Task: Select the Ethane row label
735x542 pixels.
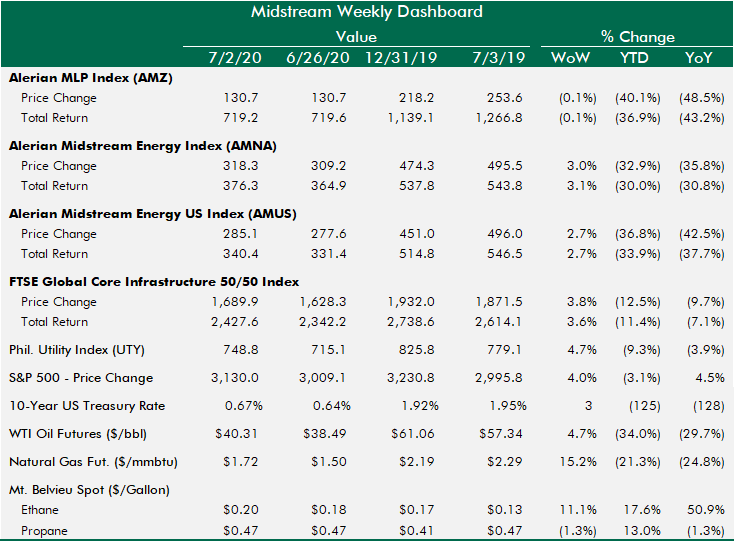Action: pyautogui.click(x=39, y=510)
